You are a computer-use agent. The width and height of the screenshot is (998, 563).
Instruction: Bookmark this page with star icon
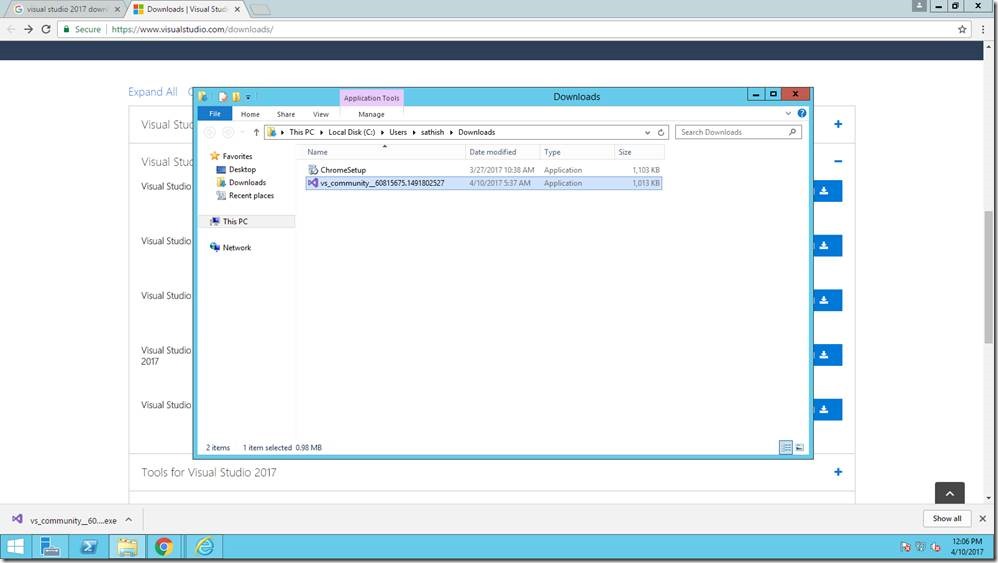(x=962, y=29)
